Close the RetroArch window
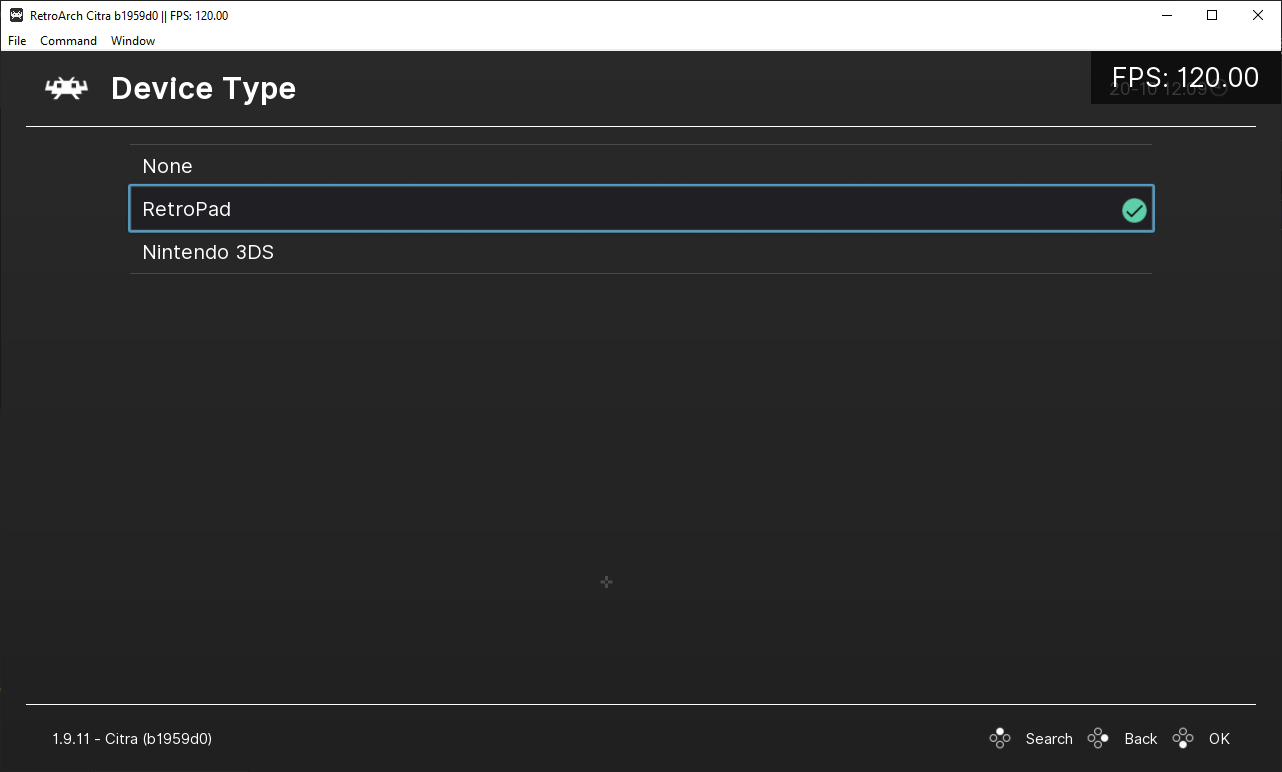The height and width of the screenshot is (772, 1282). click(x=1258, y=15)
